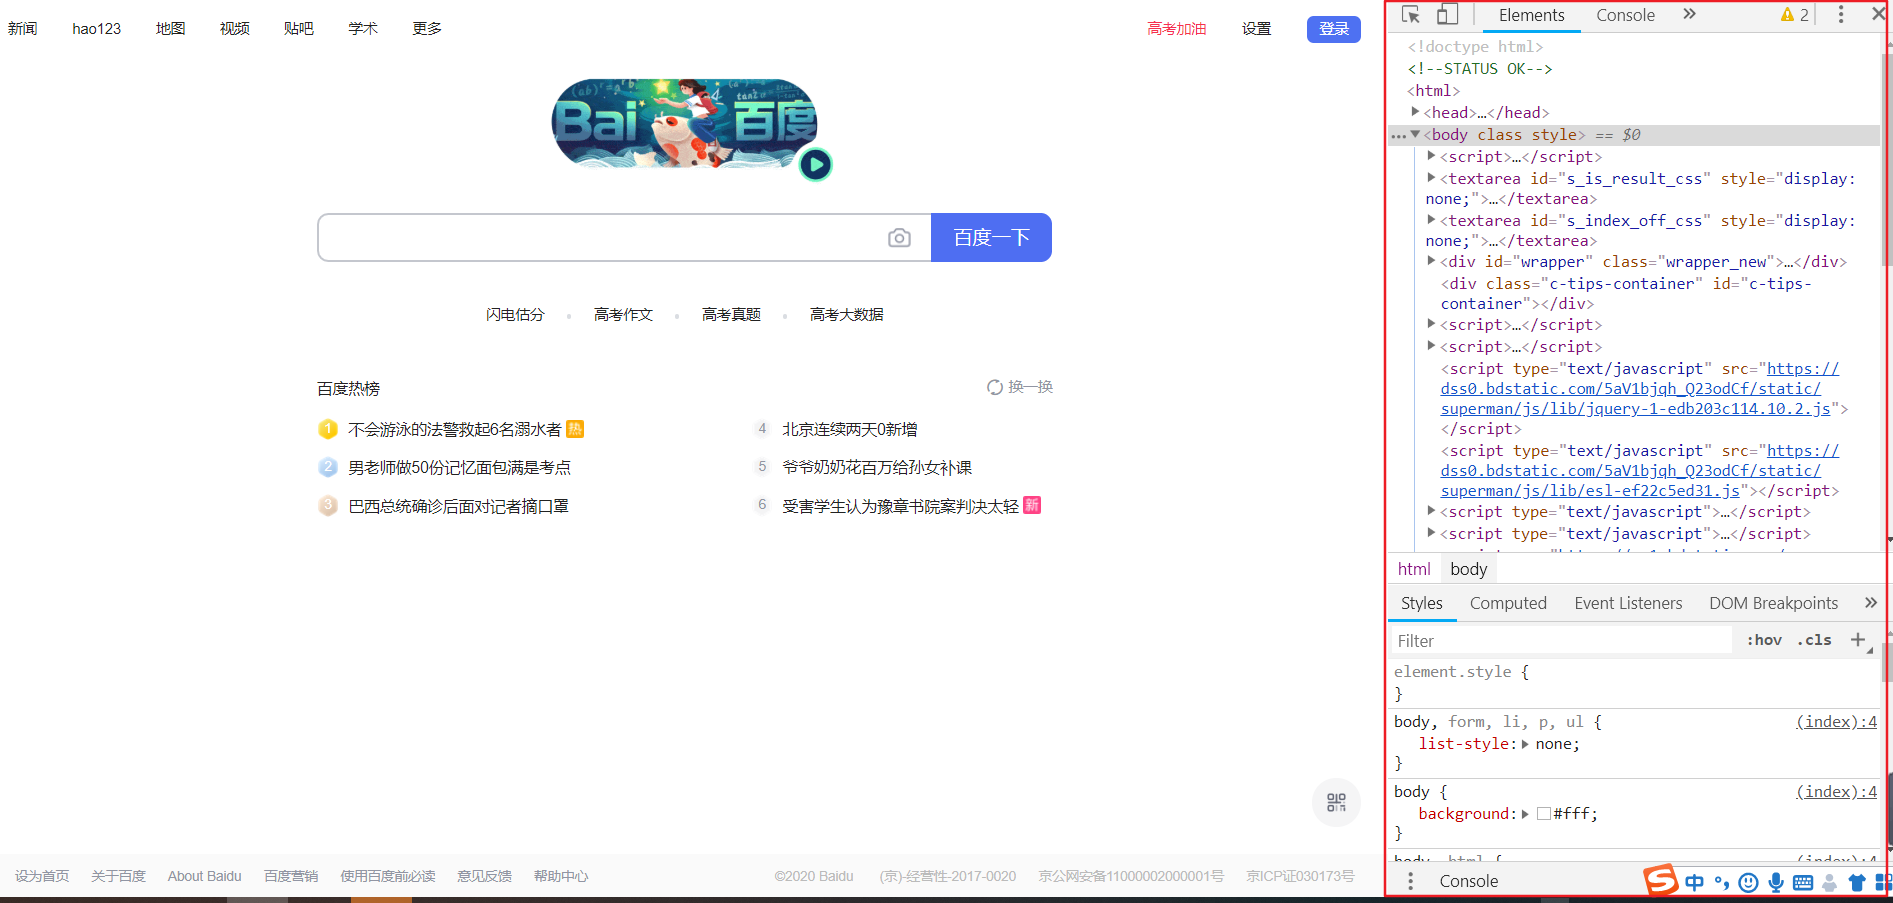This screenshot has height=903, width=1893.
Task: Open the hao123 navigation link
Action: 96,29
